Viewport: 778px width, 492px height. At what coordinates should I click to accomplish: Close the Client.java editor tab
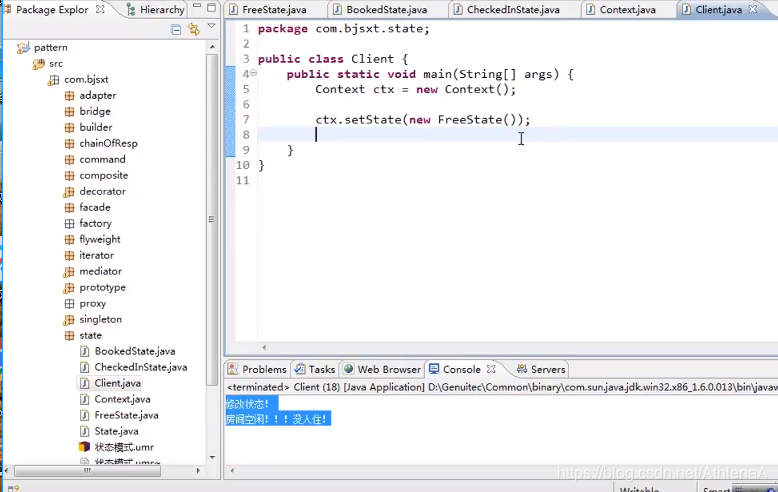(x=753, y=9)
